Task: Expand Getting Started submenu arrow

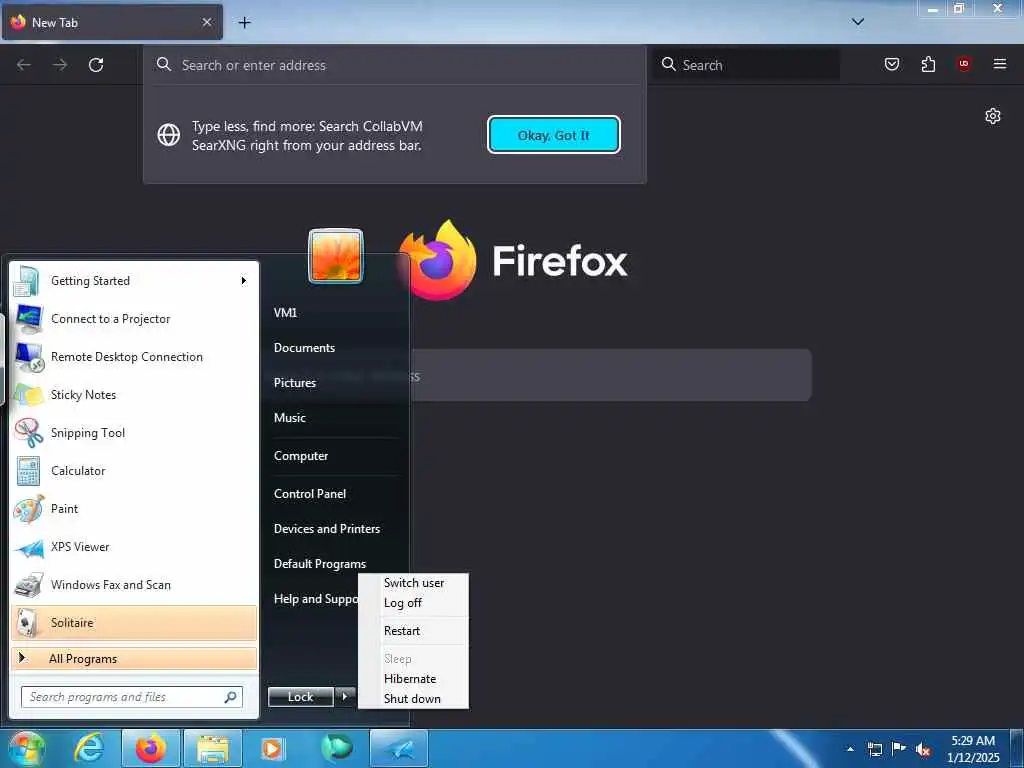Action: click(x=244, y=281)
